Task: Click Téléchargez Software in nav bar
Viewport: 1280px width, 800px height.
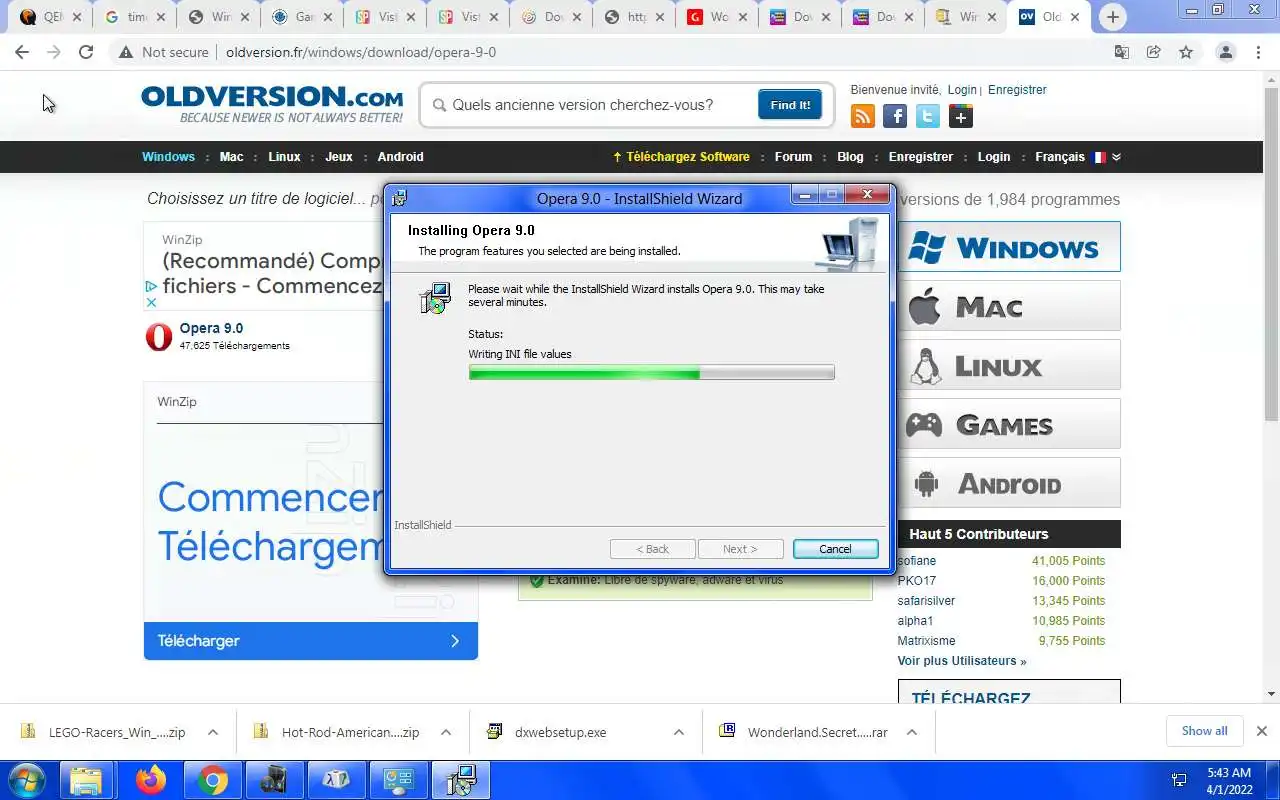Action: click(x=681, y=157)
